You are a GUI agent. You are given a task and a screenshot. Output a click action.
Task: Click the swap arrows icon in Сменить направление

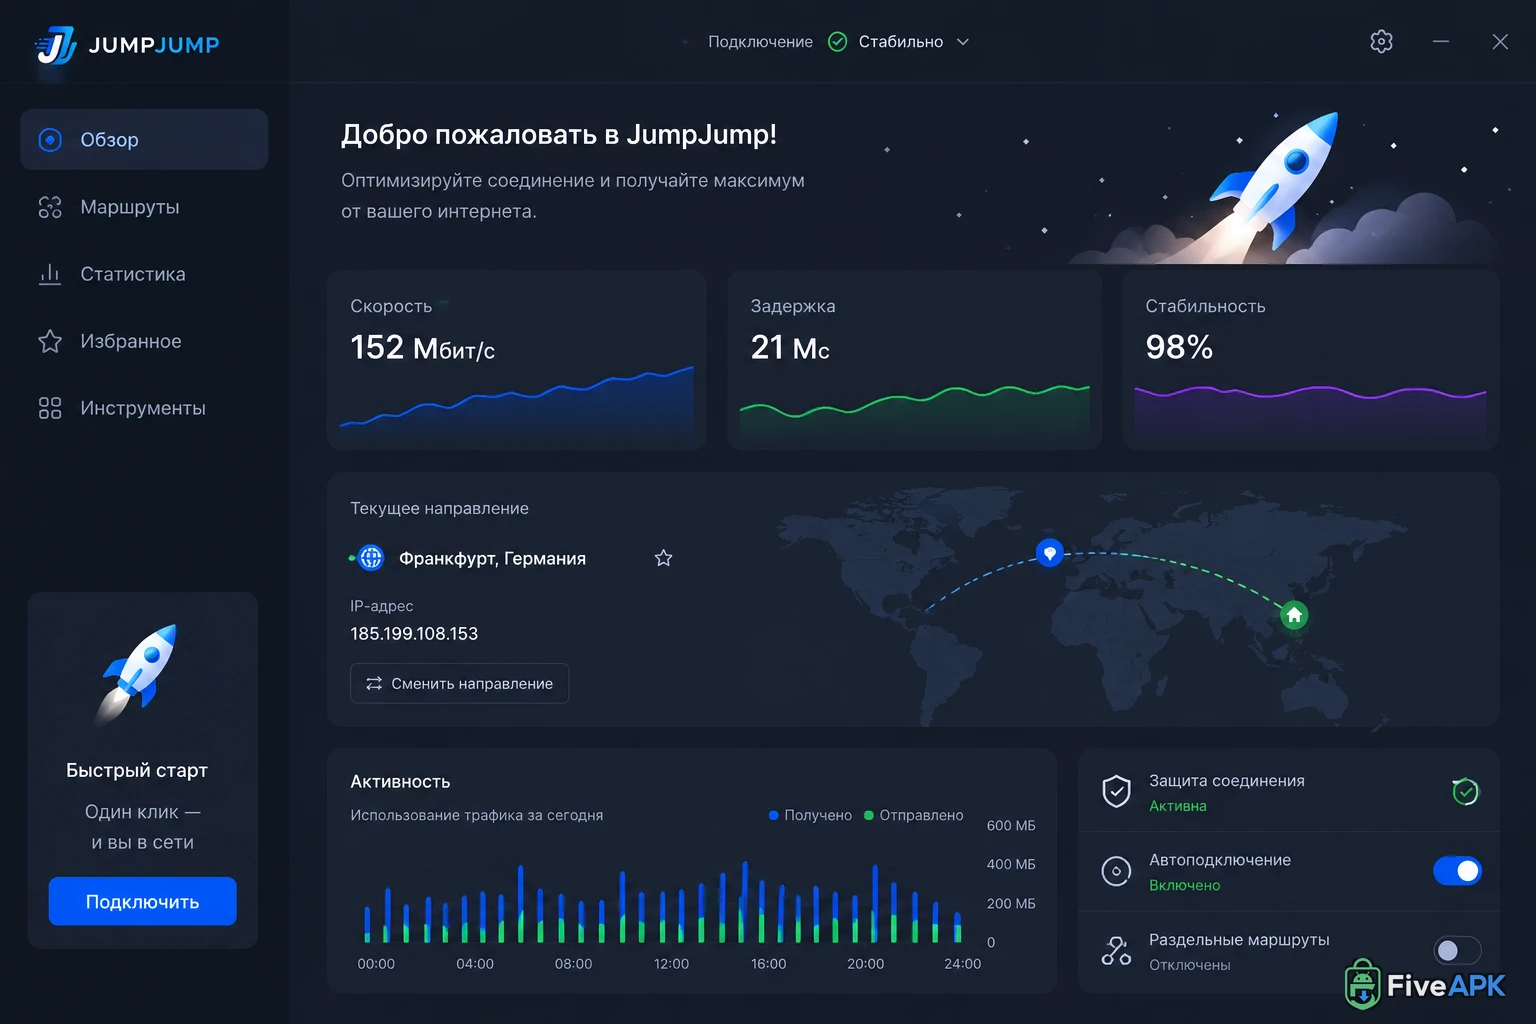374,683
